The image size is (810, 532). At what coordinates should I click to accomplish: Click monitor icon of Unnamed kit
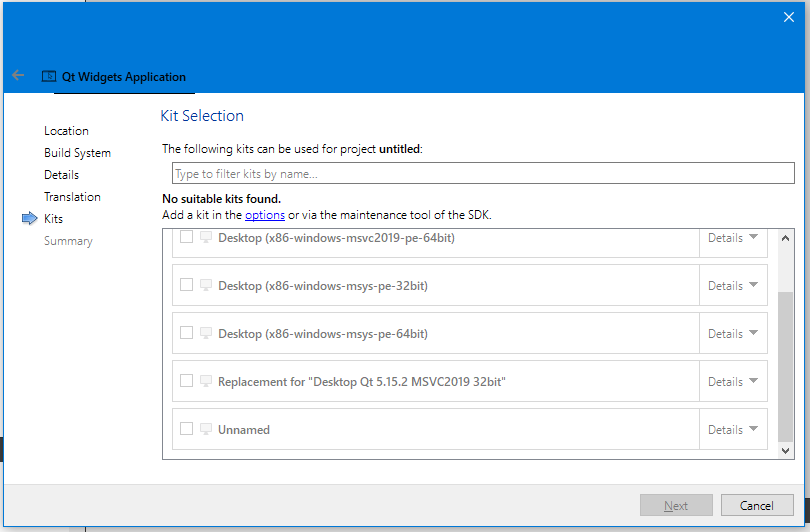click(x=206, y=430)
